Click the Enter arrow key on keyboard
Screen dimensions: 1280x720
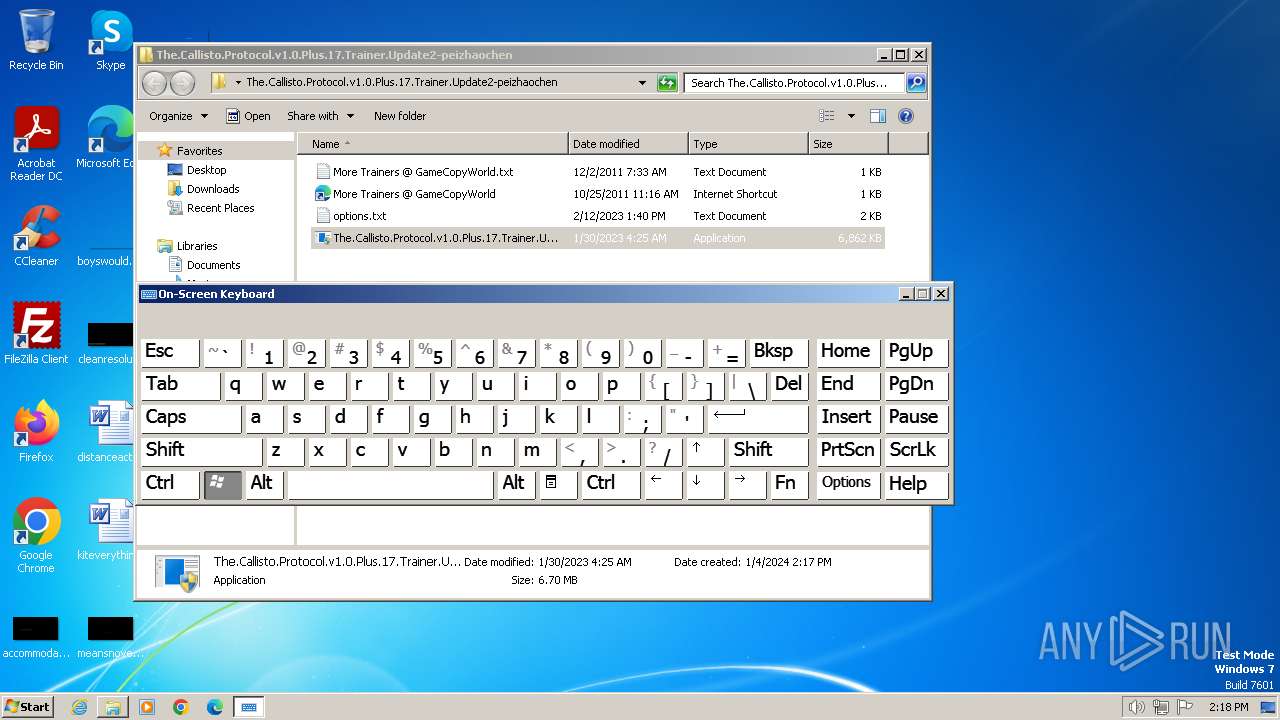757,418
